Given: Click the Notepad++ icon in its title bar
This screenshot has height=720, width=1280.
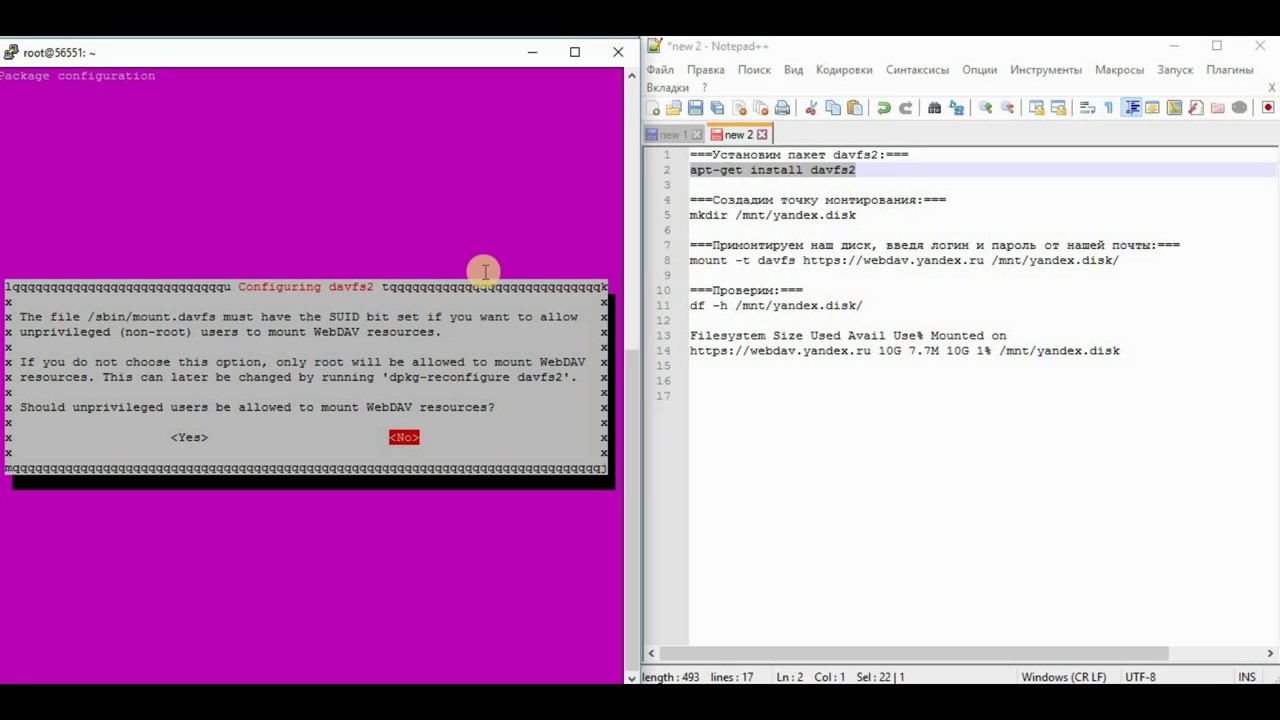Looking at the screenshot, I should click(x=654, y=46).
